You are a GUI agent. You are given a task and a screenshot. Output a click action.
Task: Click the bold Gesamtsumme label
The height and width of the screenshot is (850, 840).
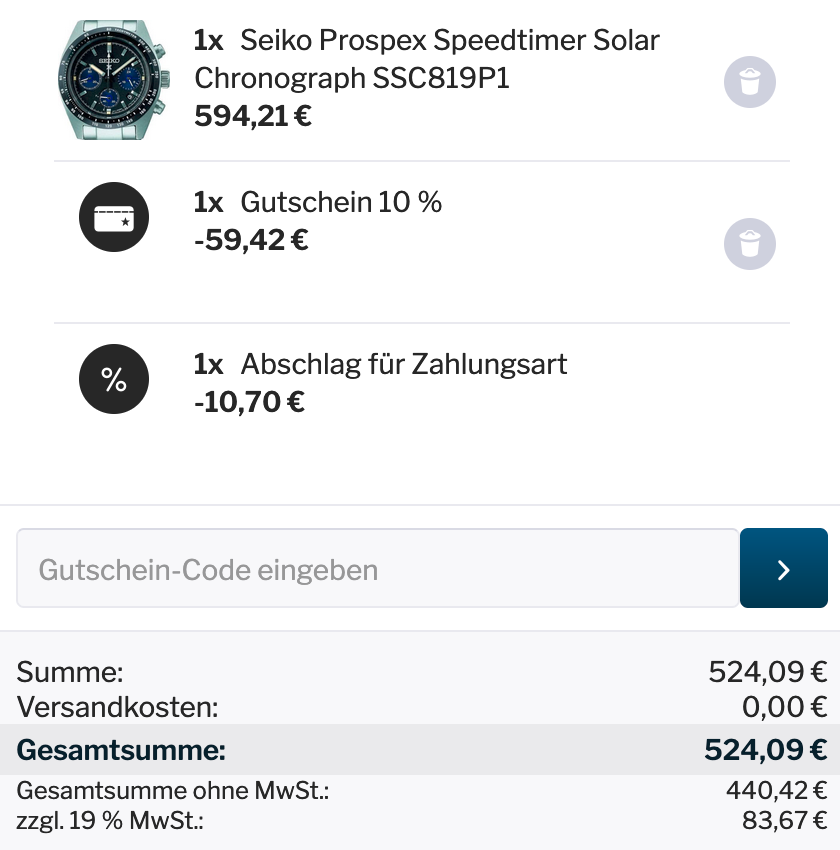[x=121, y=750]
